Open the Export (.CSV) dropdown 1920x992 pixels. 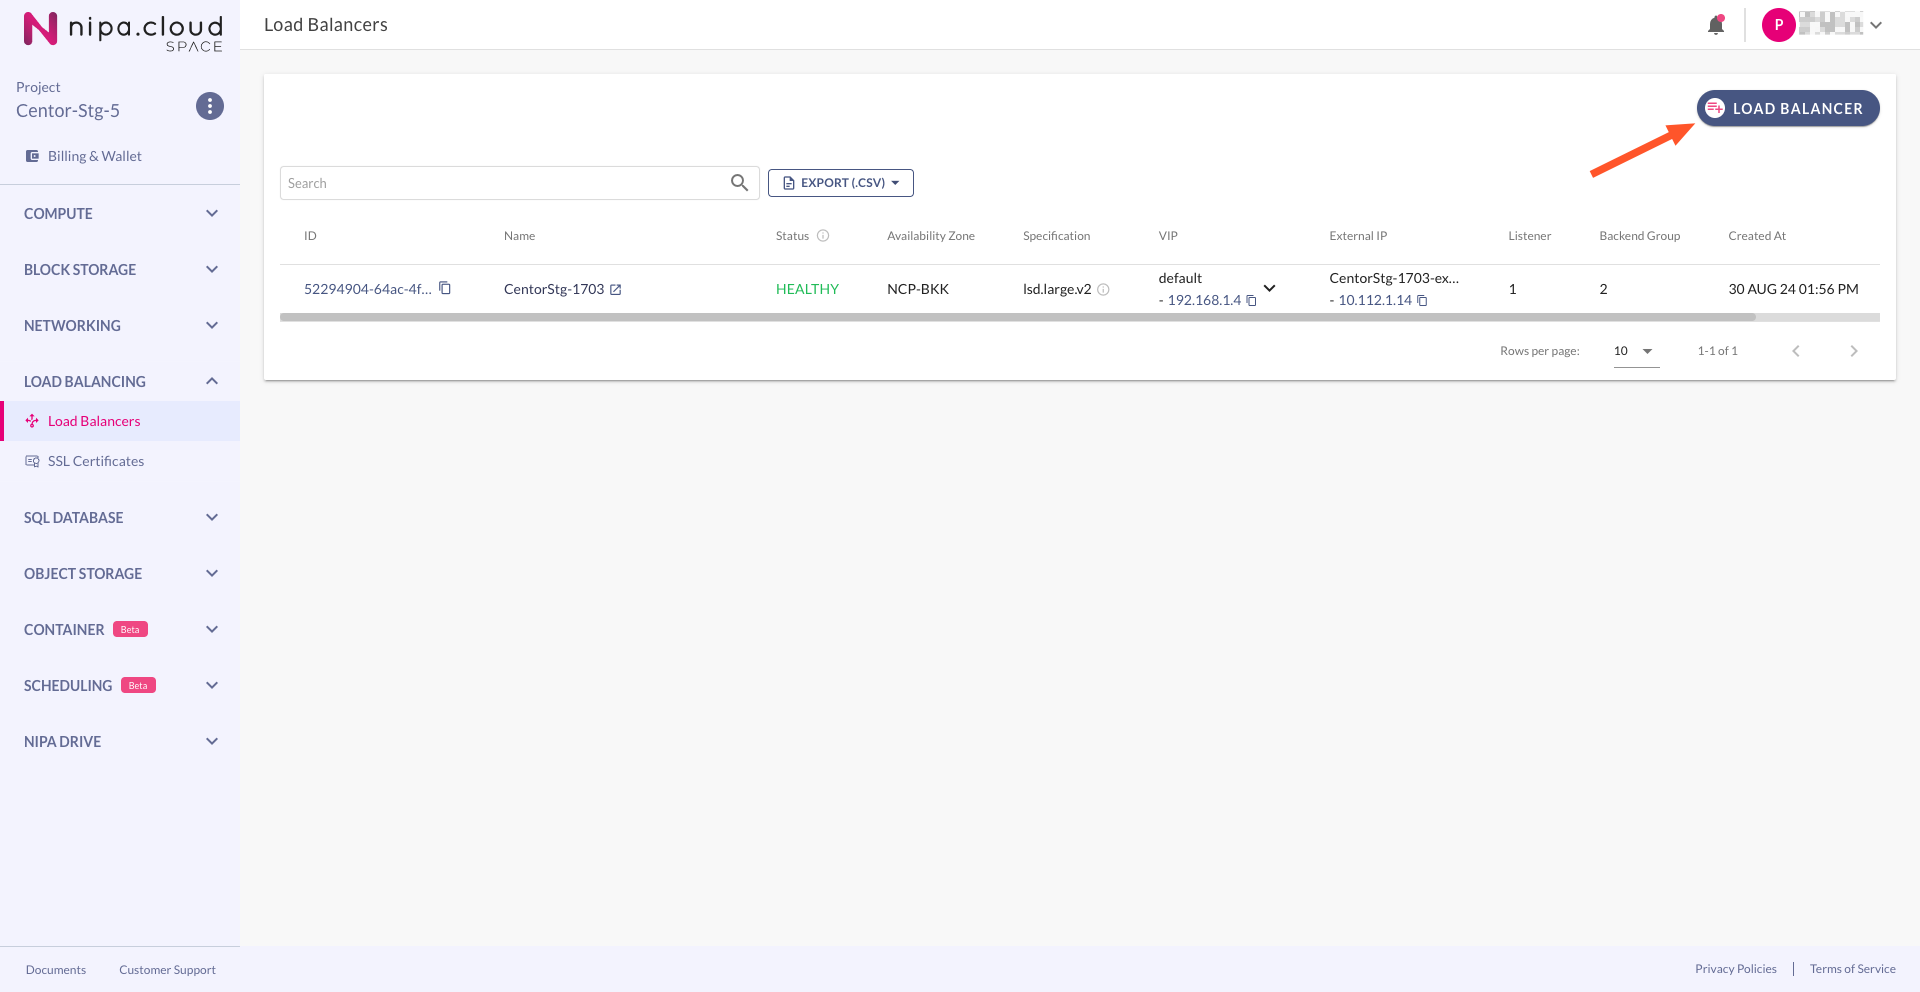coord(841,183)
